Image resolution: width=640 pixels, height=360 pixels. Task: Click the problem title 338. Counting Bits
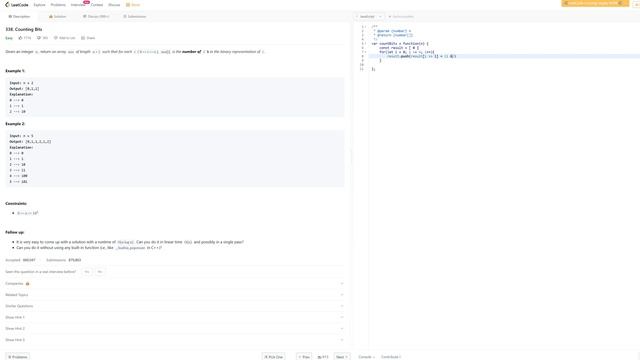coord(24,29)
